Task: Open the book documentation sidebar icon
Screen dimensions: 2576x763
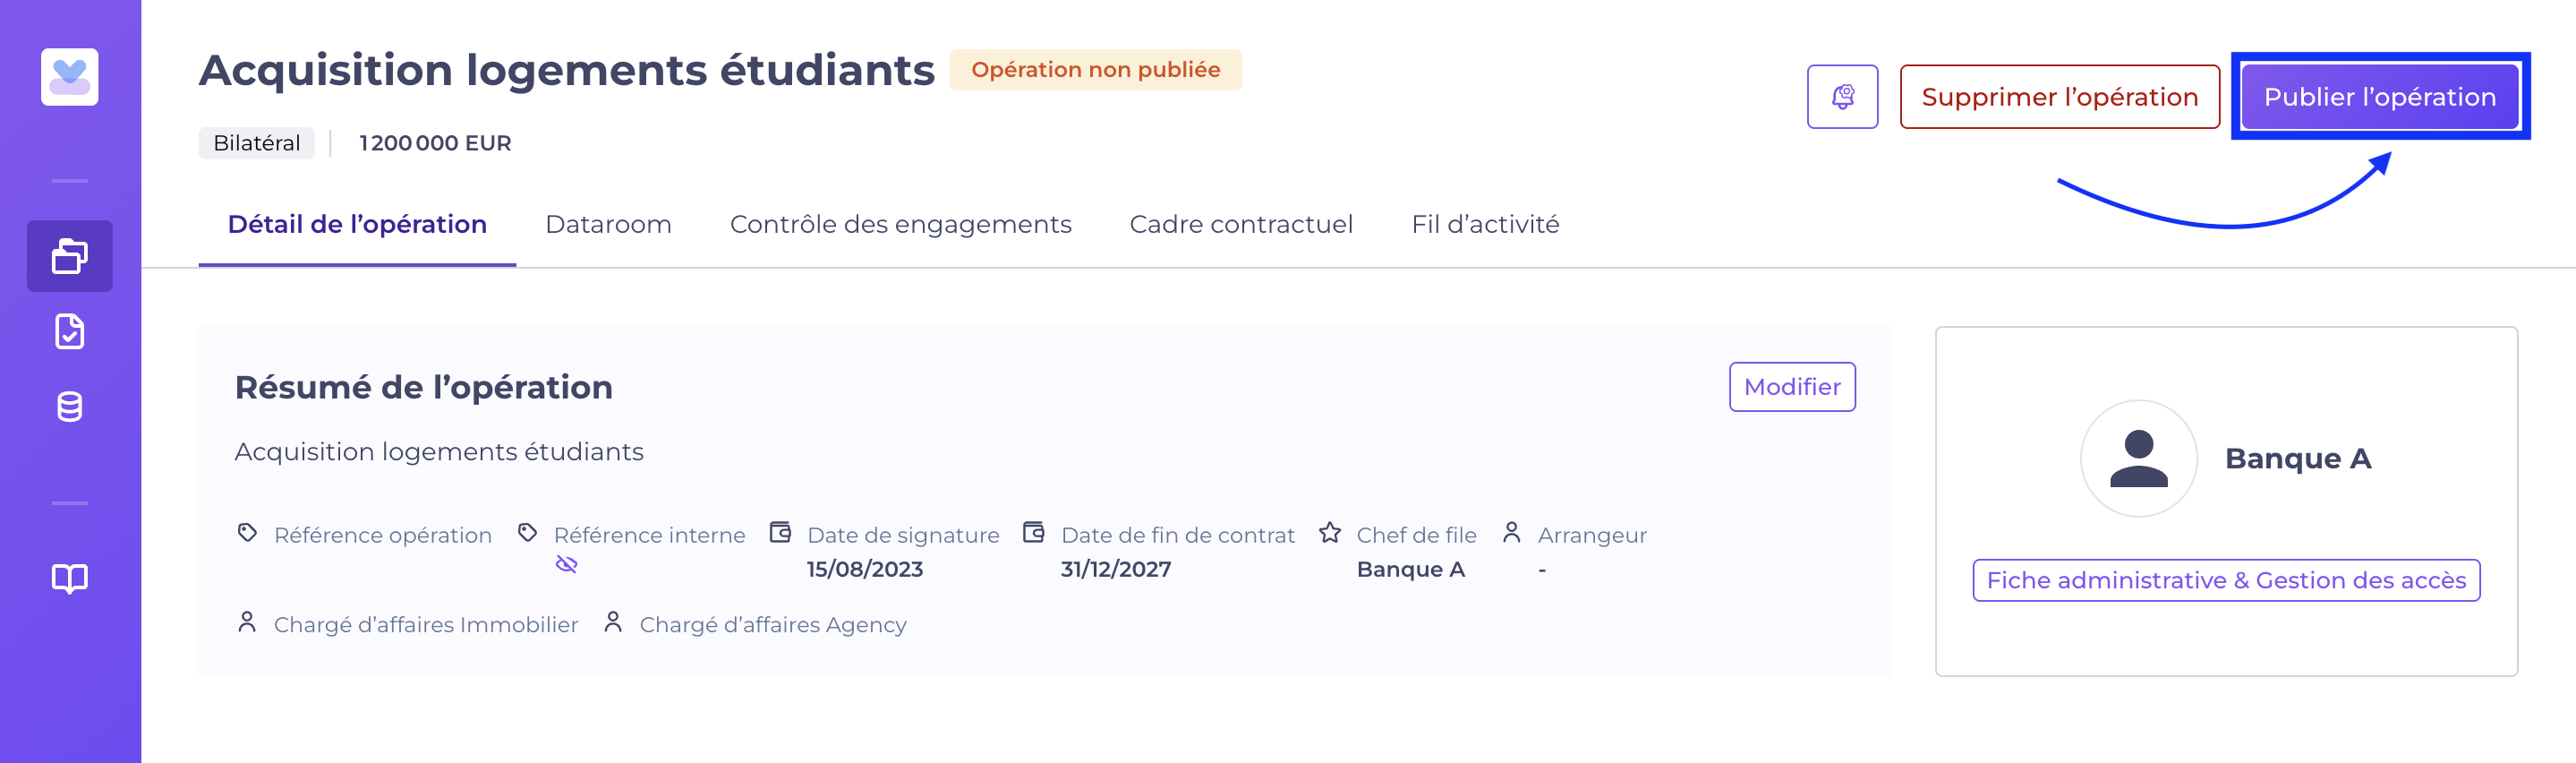Action: (x=69, y=578)
